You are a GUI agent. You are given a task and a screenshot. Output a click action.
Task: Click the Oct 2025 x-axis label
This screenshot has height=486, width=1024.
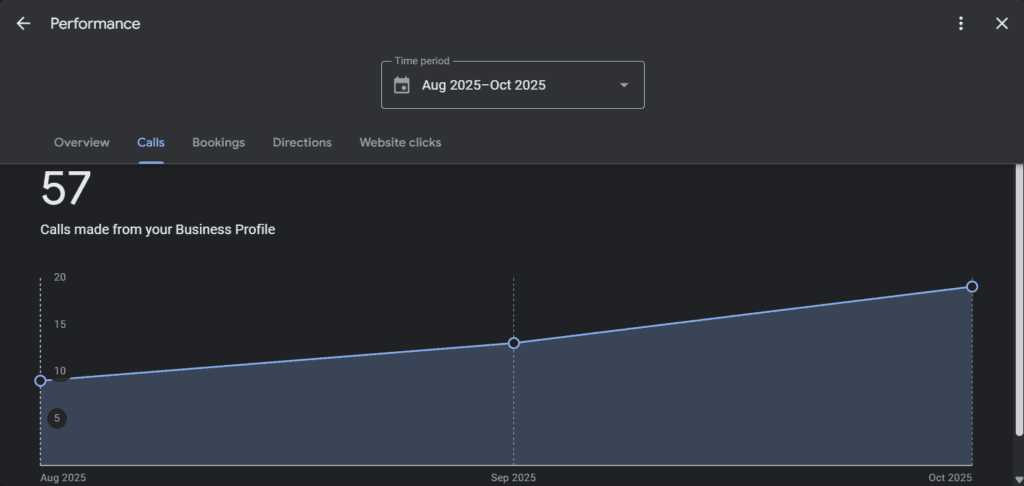[950, 478]
